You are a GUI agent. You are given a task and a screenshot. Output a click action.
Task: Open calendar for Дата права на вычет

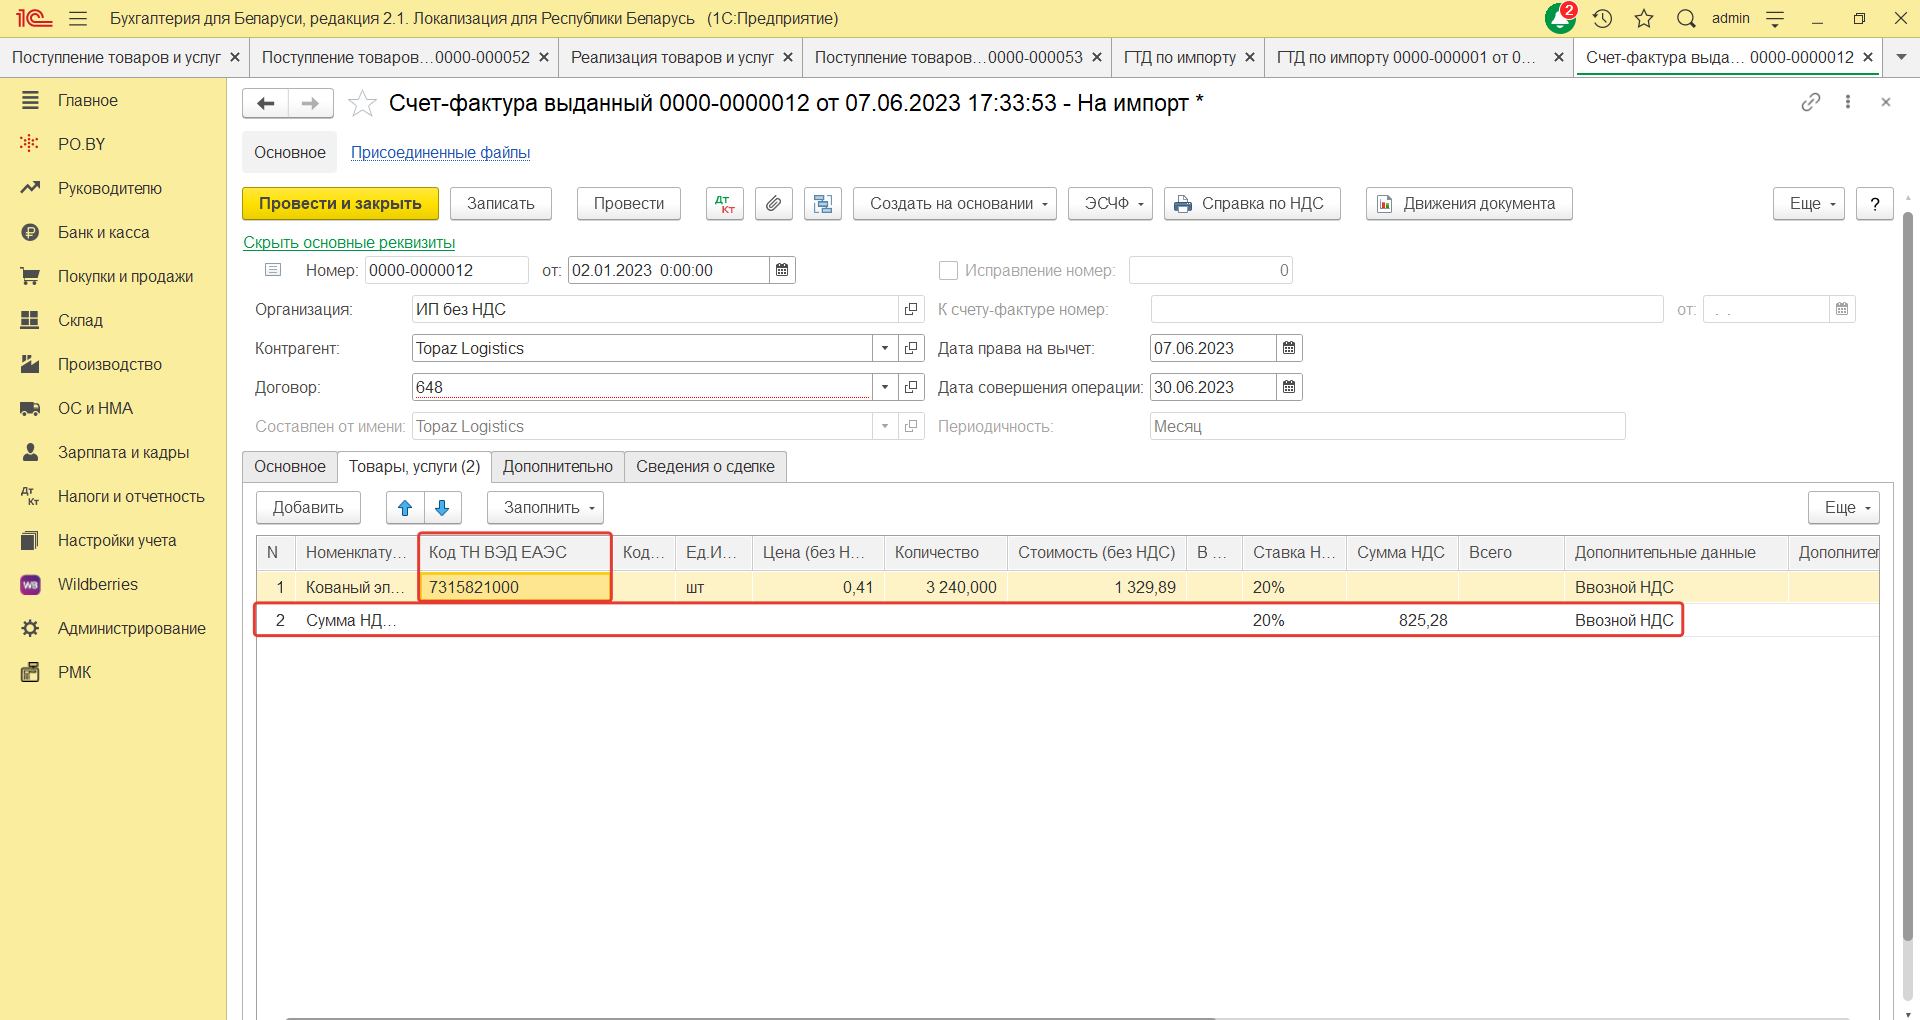click(x=1289, y=349)
